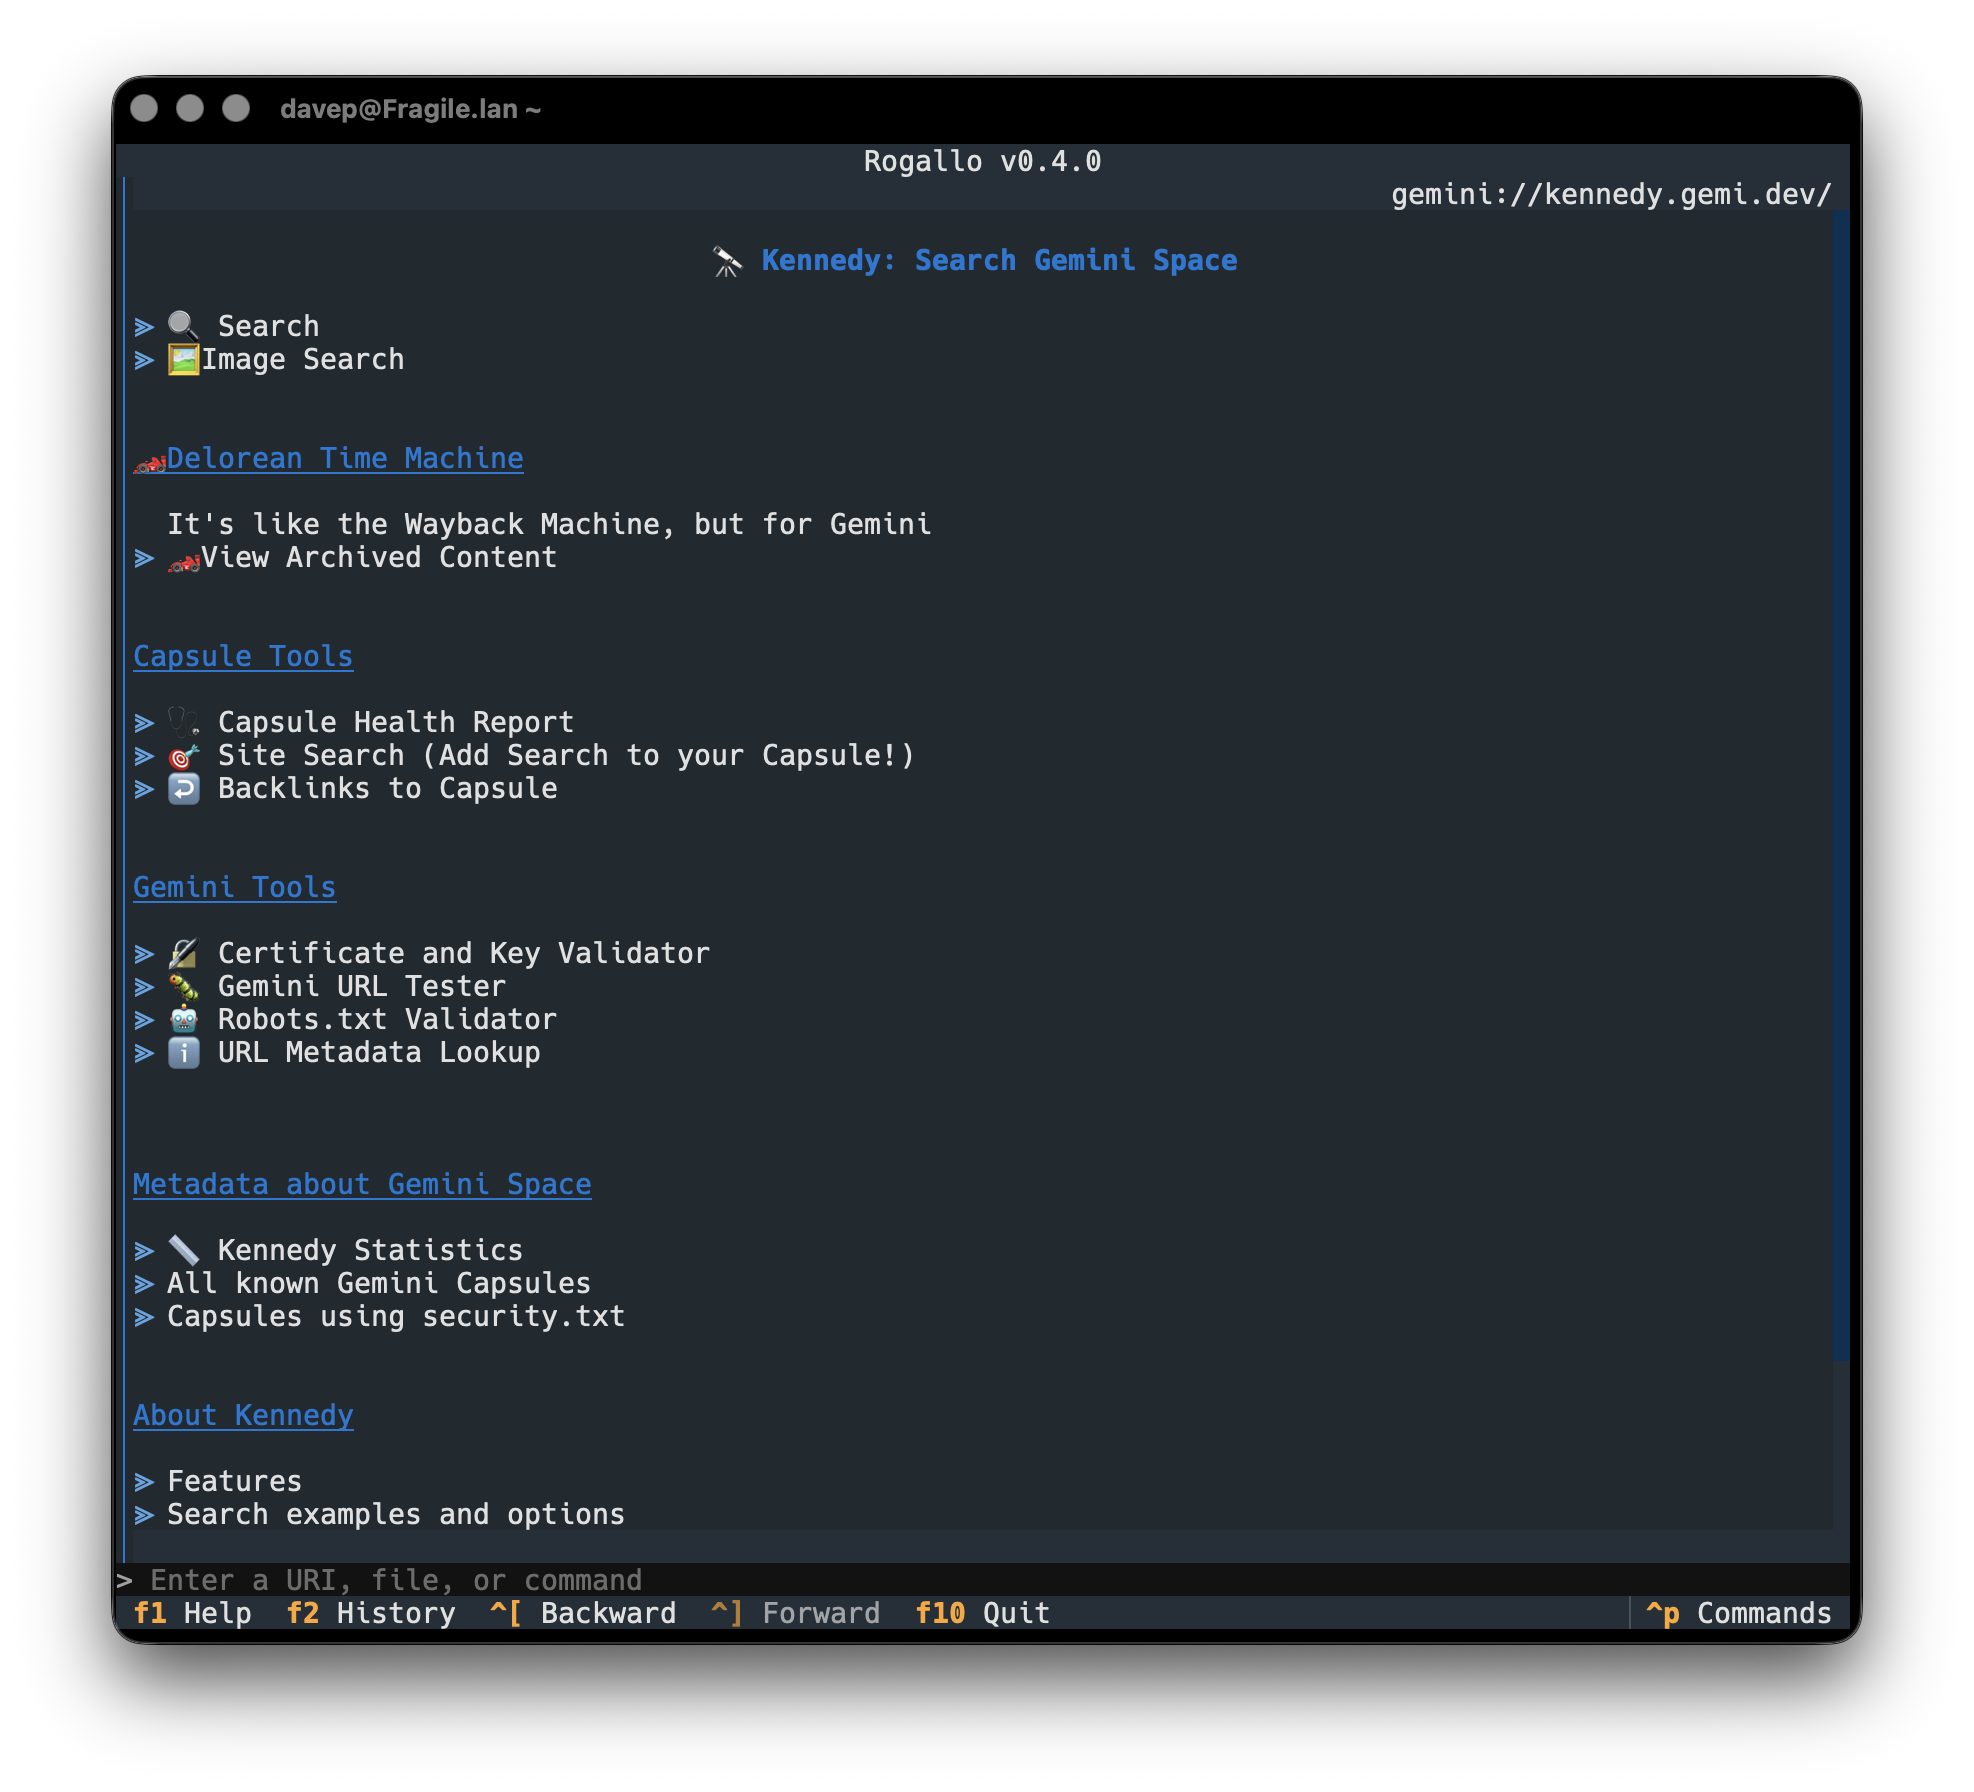Image resolution: width=1974 pixels, height=1792 pixels.
Task: Click the Delorean Time Machine heading
Action: pyautogui.click(x=345, y=458)
